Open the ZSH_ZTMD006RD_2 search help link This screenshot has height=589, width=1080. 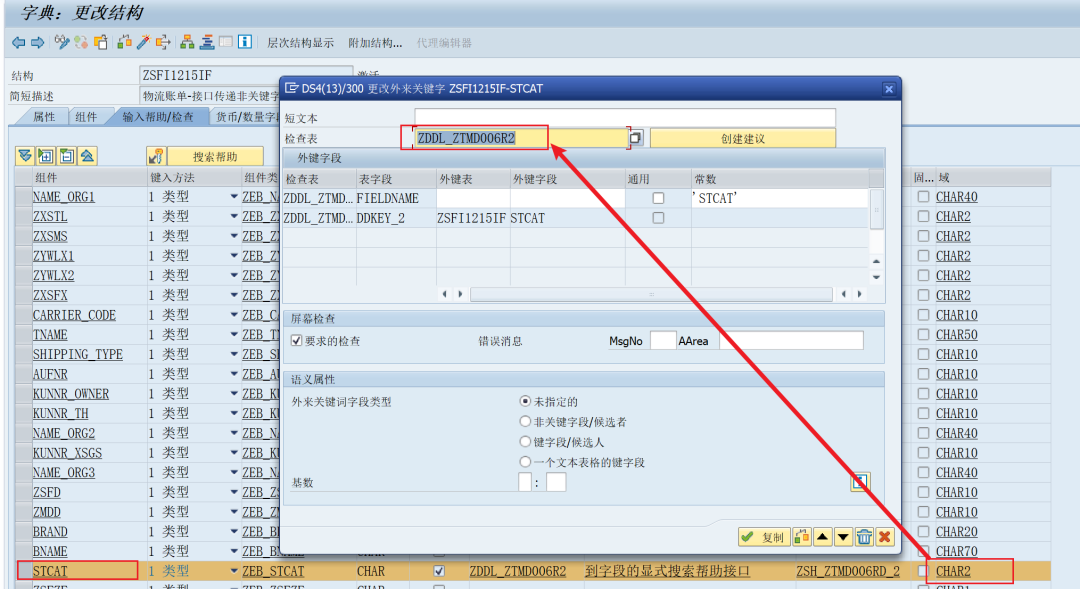[848, 571]
